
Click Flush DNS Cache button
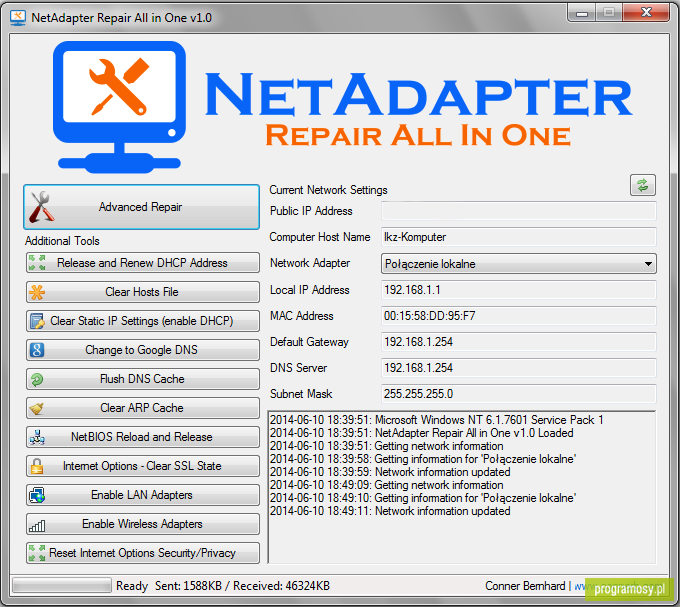143,379
